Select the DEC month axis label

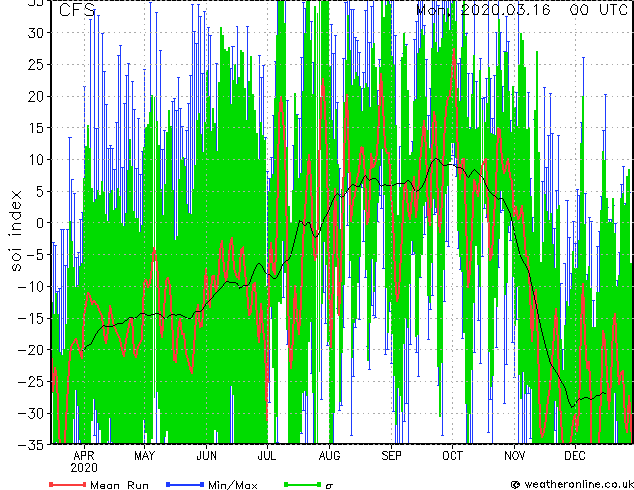click(575, 456)
